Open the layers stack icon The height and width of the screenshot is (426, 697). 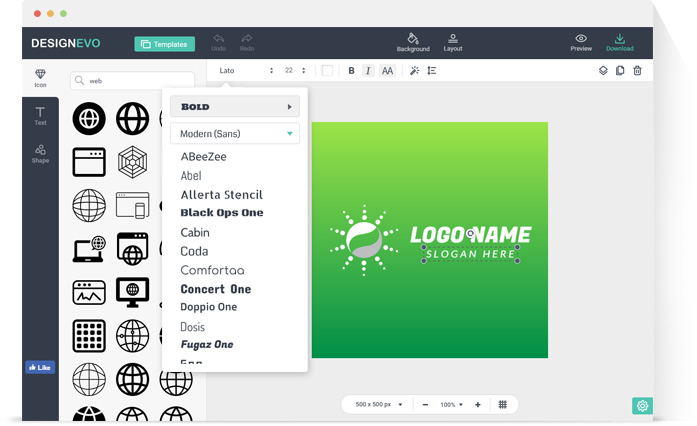[603, 71]
